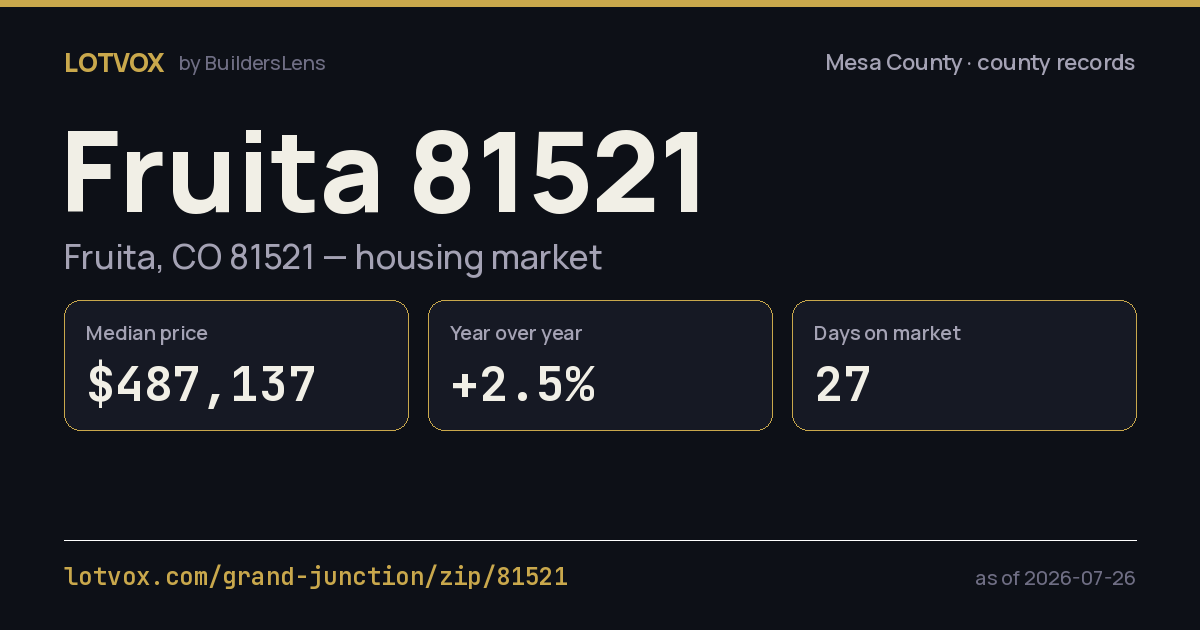Screen dimensions: 1200x630
Task: Open the Median price card
Action: [236, 366]
